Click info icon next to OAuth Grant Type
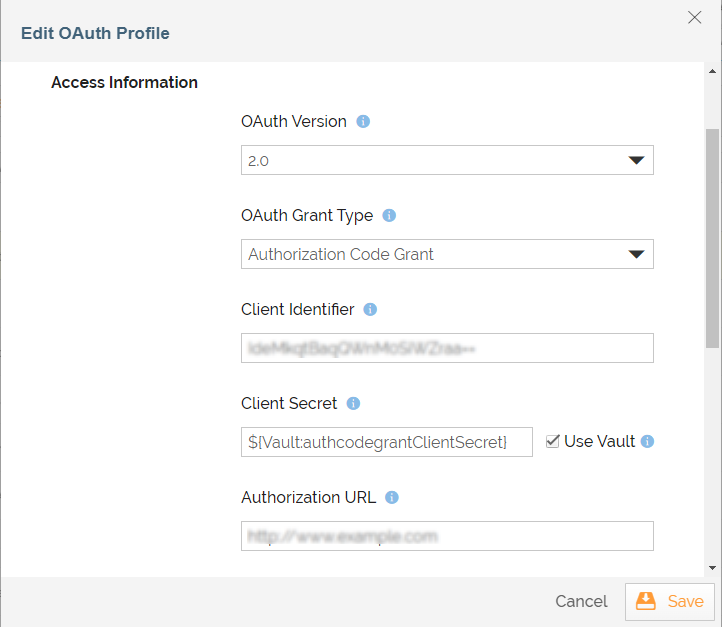Screen dimensions: 722x627 (389, 215)
